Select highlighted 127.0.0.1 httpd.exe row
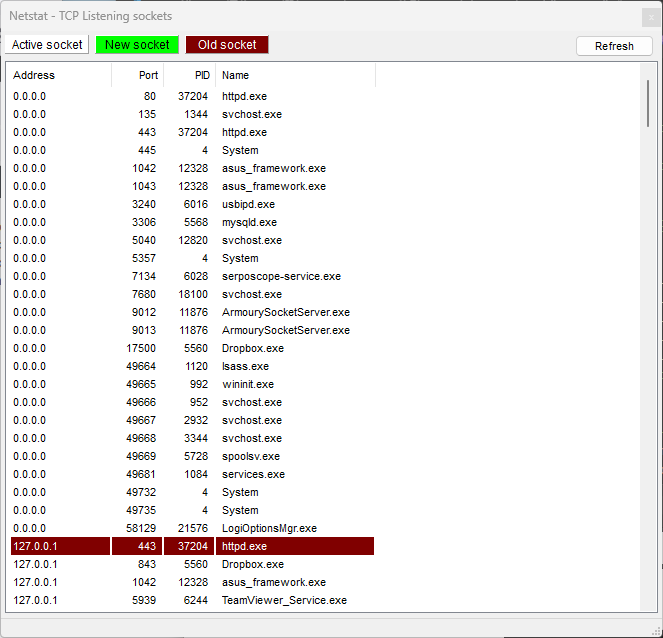This screenshot has height=638, width=663. [192, 546]
